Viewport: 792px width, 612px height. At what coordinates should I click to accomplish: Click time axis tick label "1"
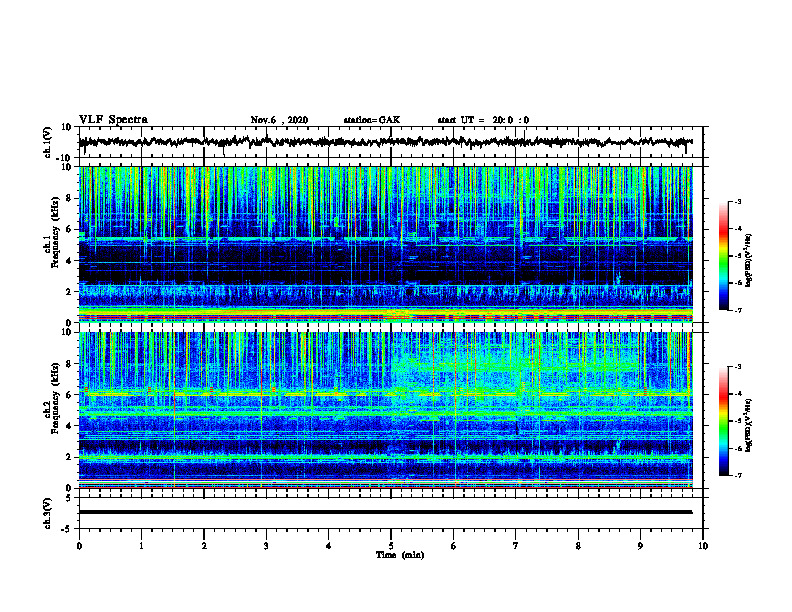coord(141,546)
